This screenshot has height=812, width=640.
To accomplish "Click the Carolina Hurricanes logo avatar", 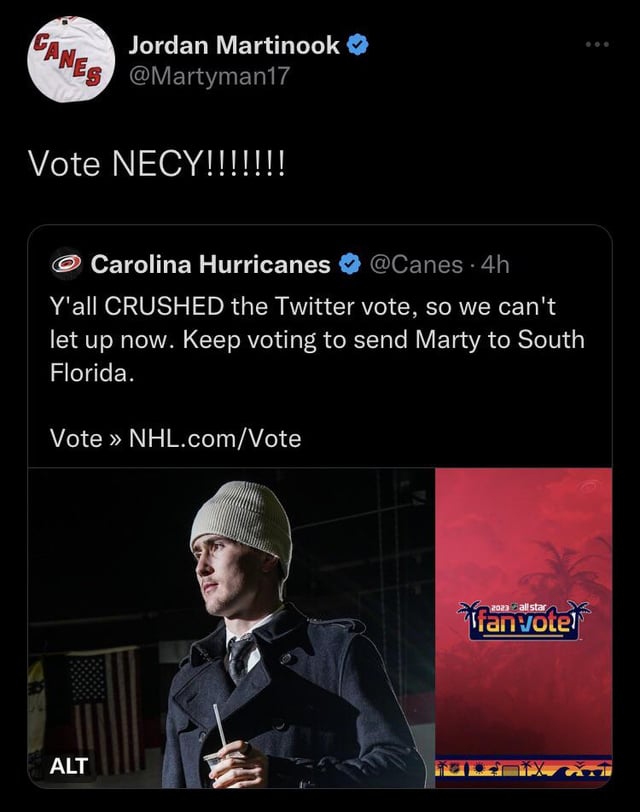I will point(67,264).
